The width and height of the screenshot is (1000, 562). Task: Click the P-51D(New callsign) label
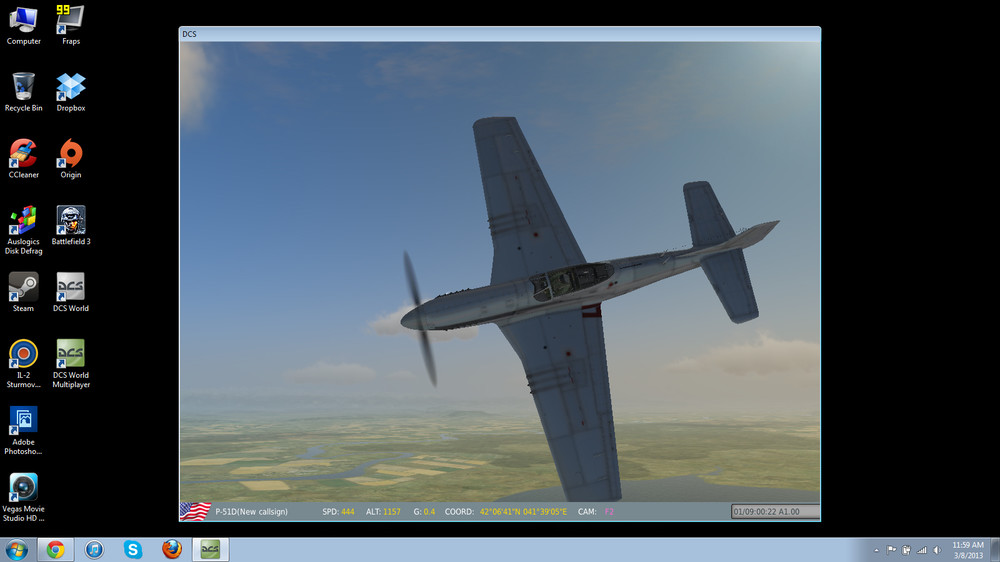251,512
